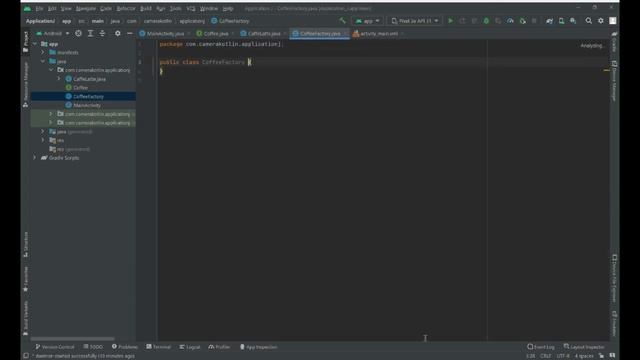Select CoffeeFactory in project tree
Screen dimensions: 640x360
89,96
